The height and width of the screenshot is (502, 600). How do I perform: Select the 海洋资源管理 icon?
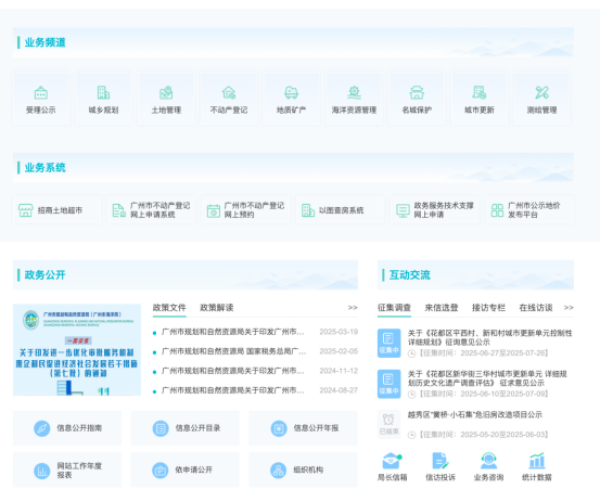click(353, 93)
